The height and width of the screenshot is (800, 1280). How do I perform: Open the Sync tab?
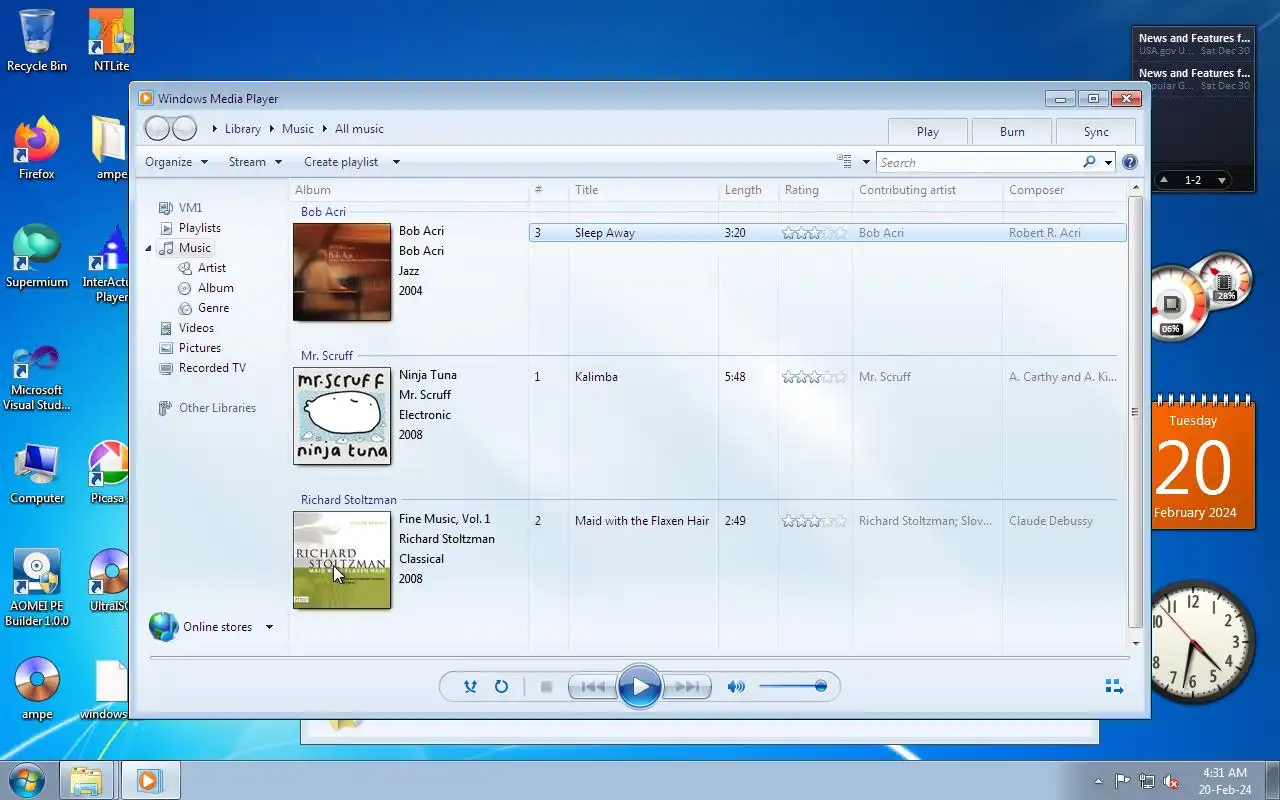[1096, 132]
